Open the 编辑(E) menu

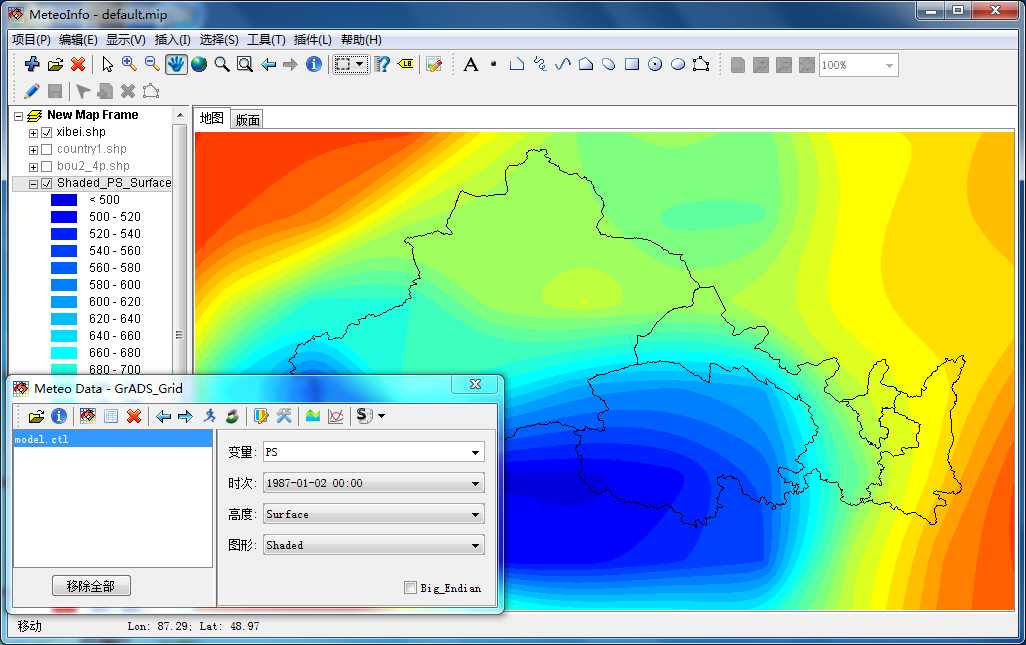click(78, 40)
